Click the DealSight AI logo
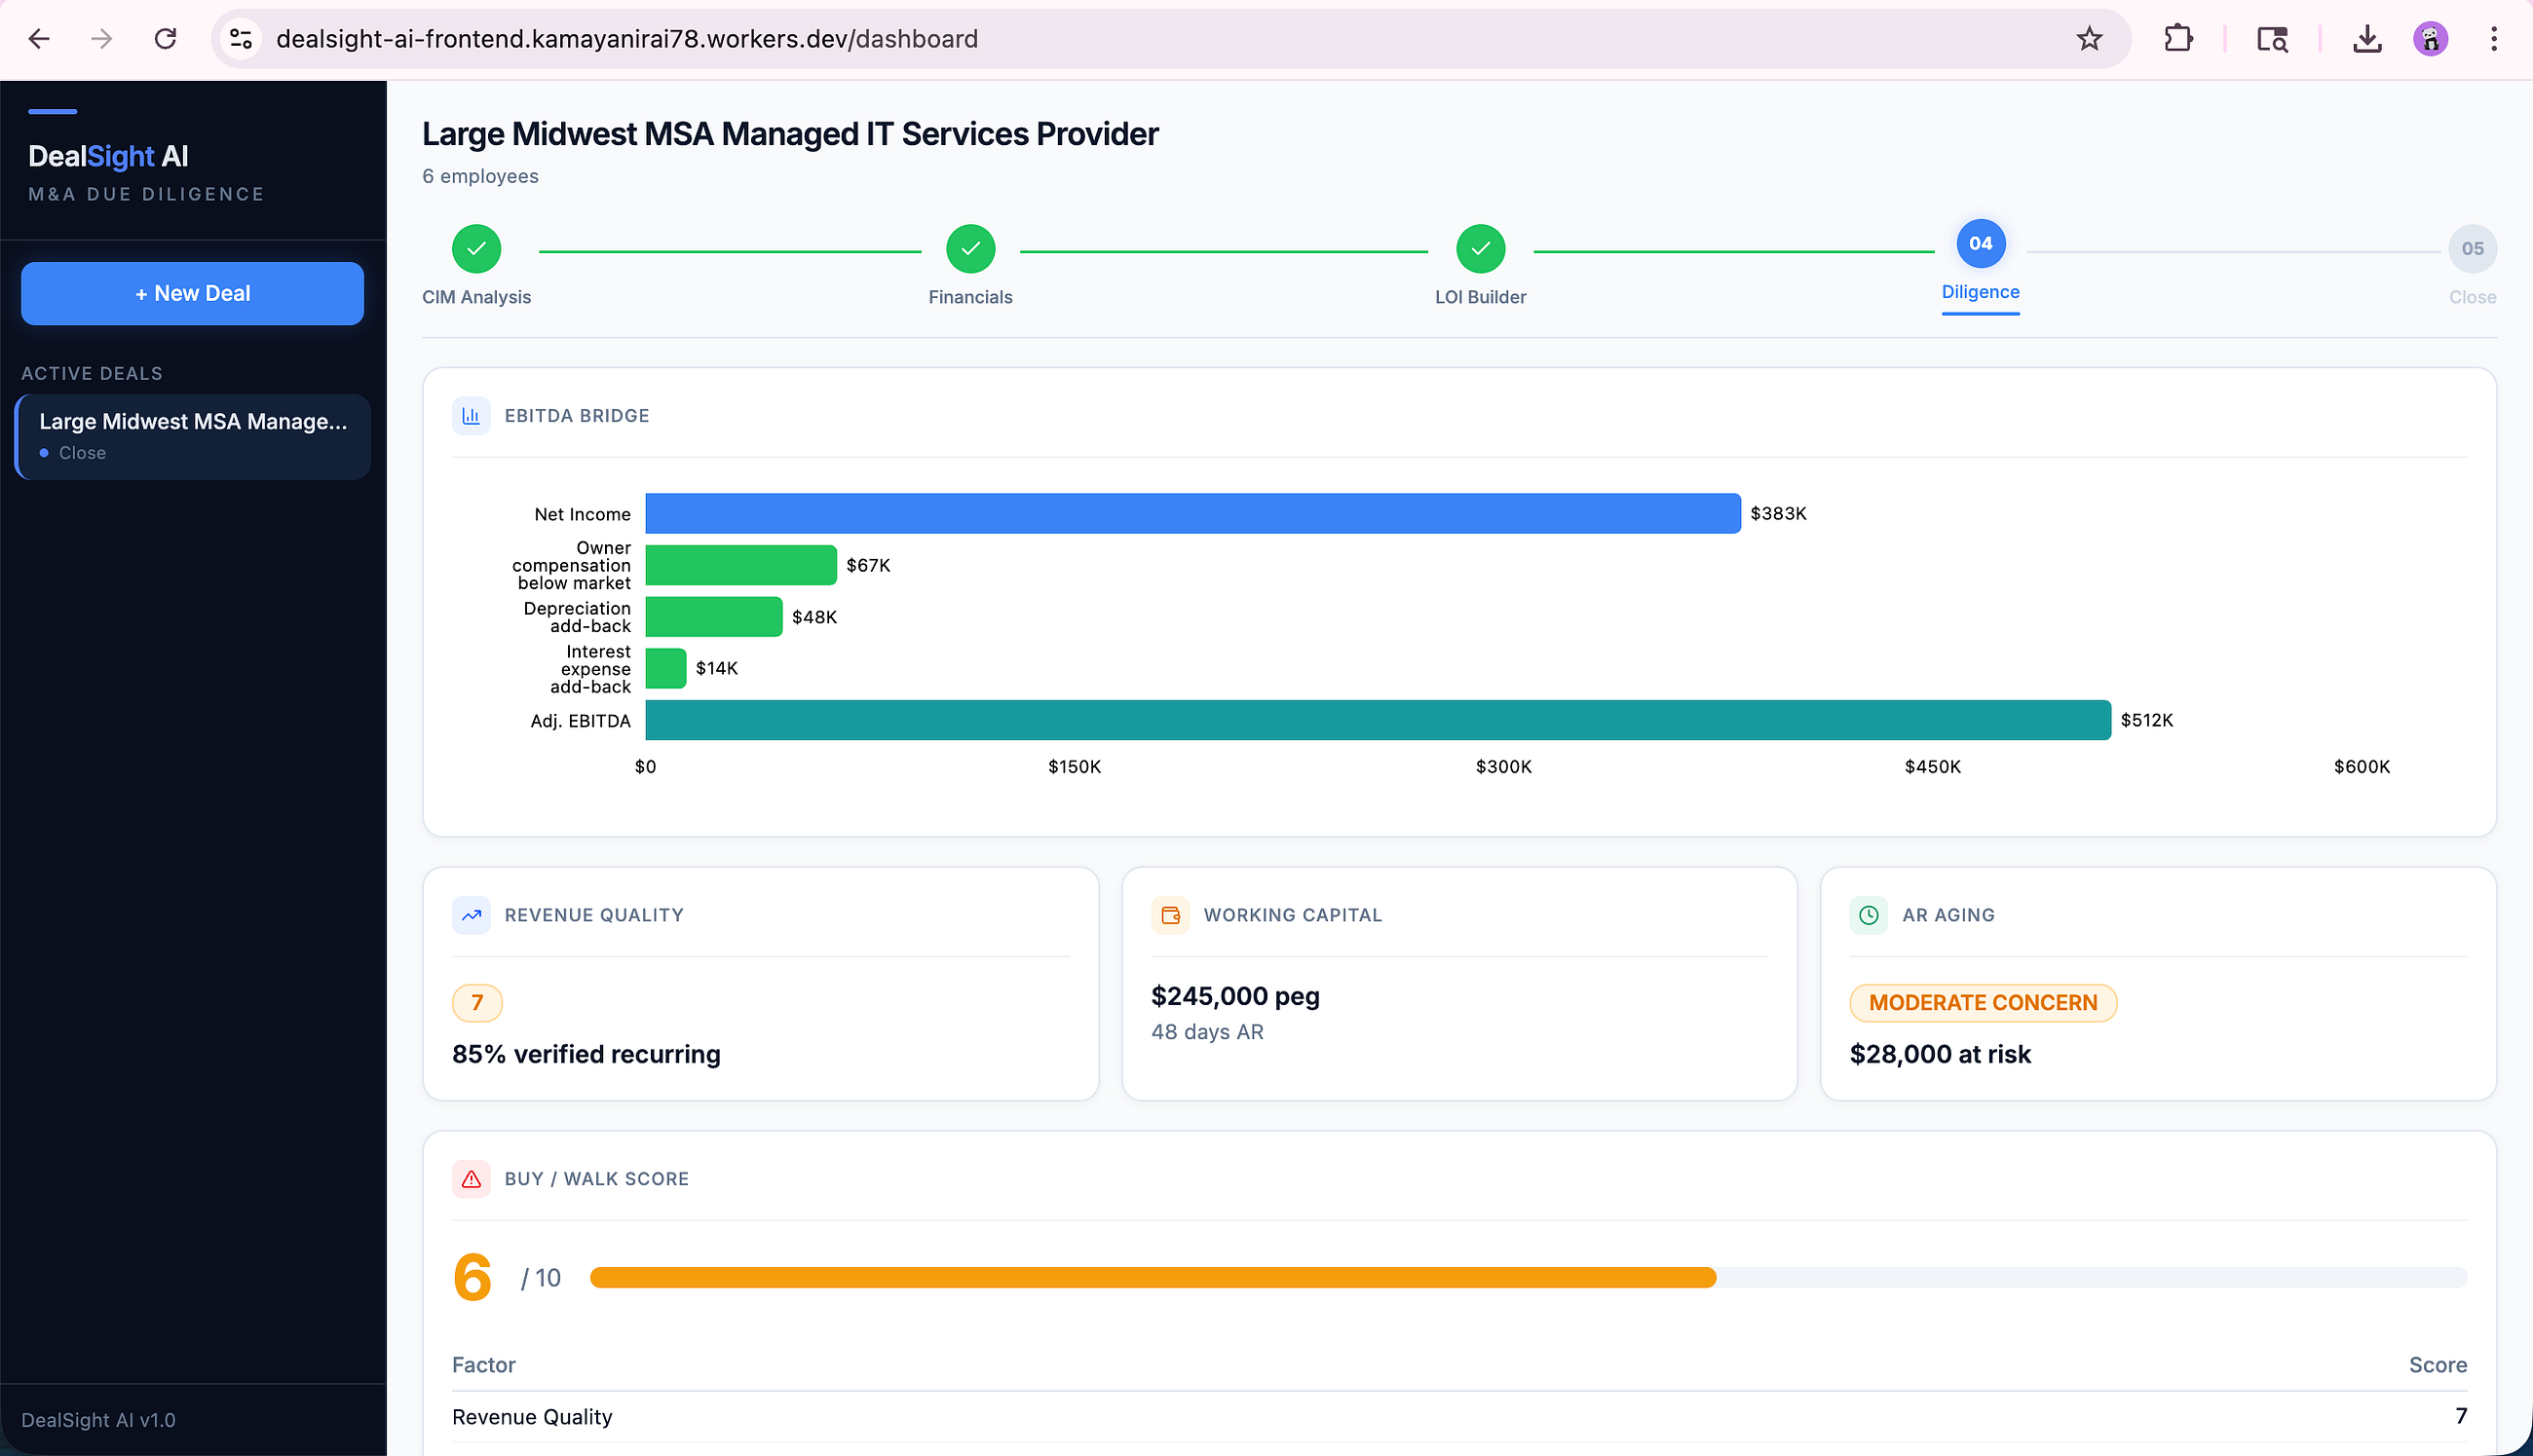2533x1456 pixels. pos(108,156)
